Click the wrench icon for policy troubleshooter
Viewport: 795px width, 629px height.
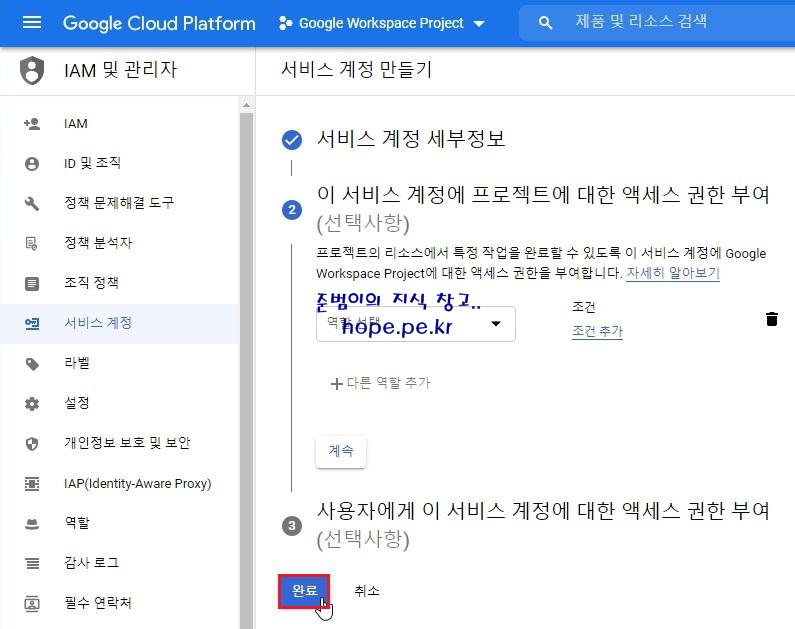coord(32,203)
